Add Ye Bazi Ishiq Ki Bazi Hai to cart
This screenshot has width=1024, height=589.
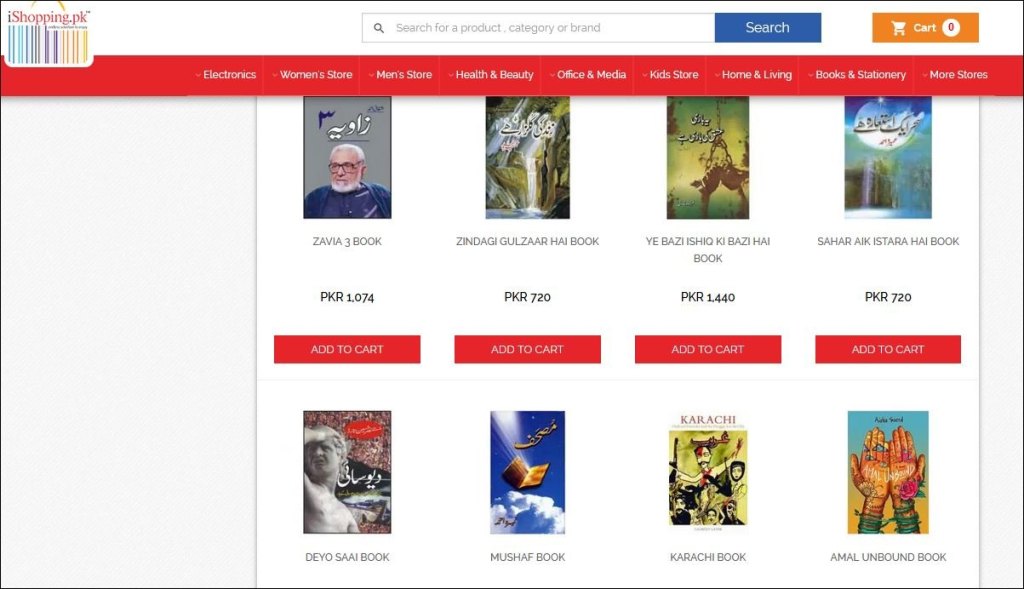point(707,349)
